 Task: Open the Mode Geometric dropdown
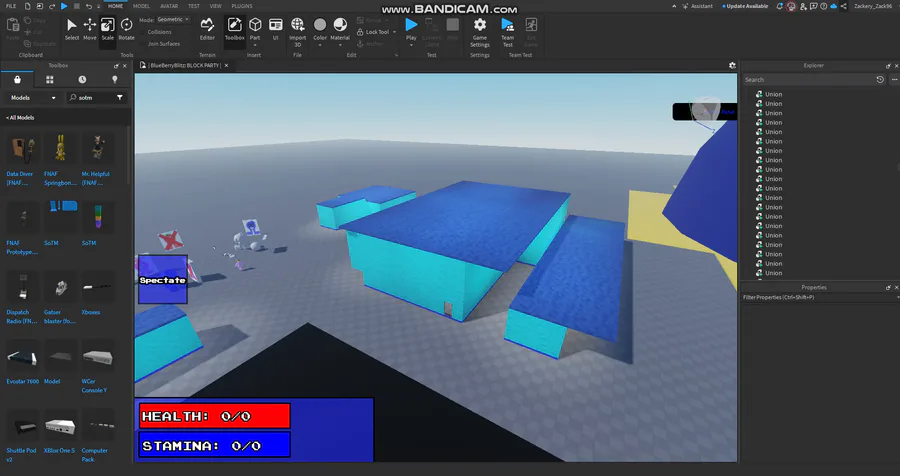(x=173, y=20)
